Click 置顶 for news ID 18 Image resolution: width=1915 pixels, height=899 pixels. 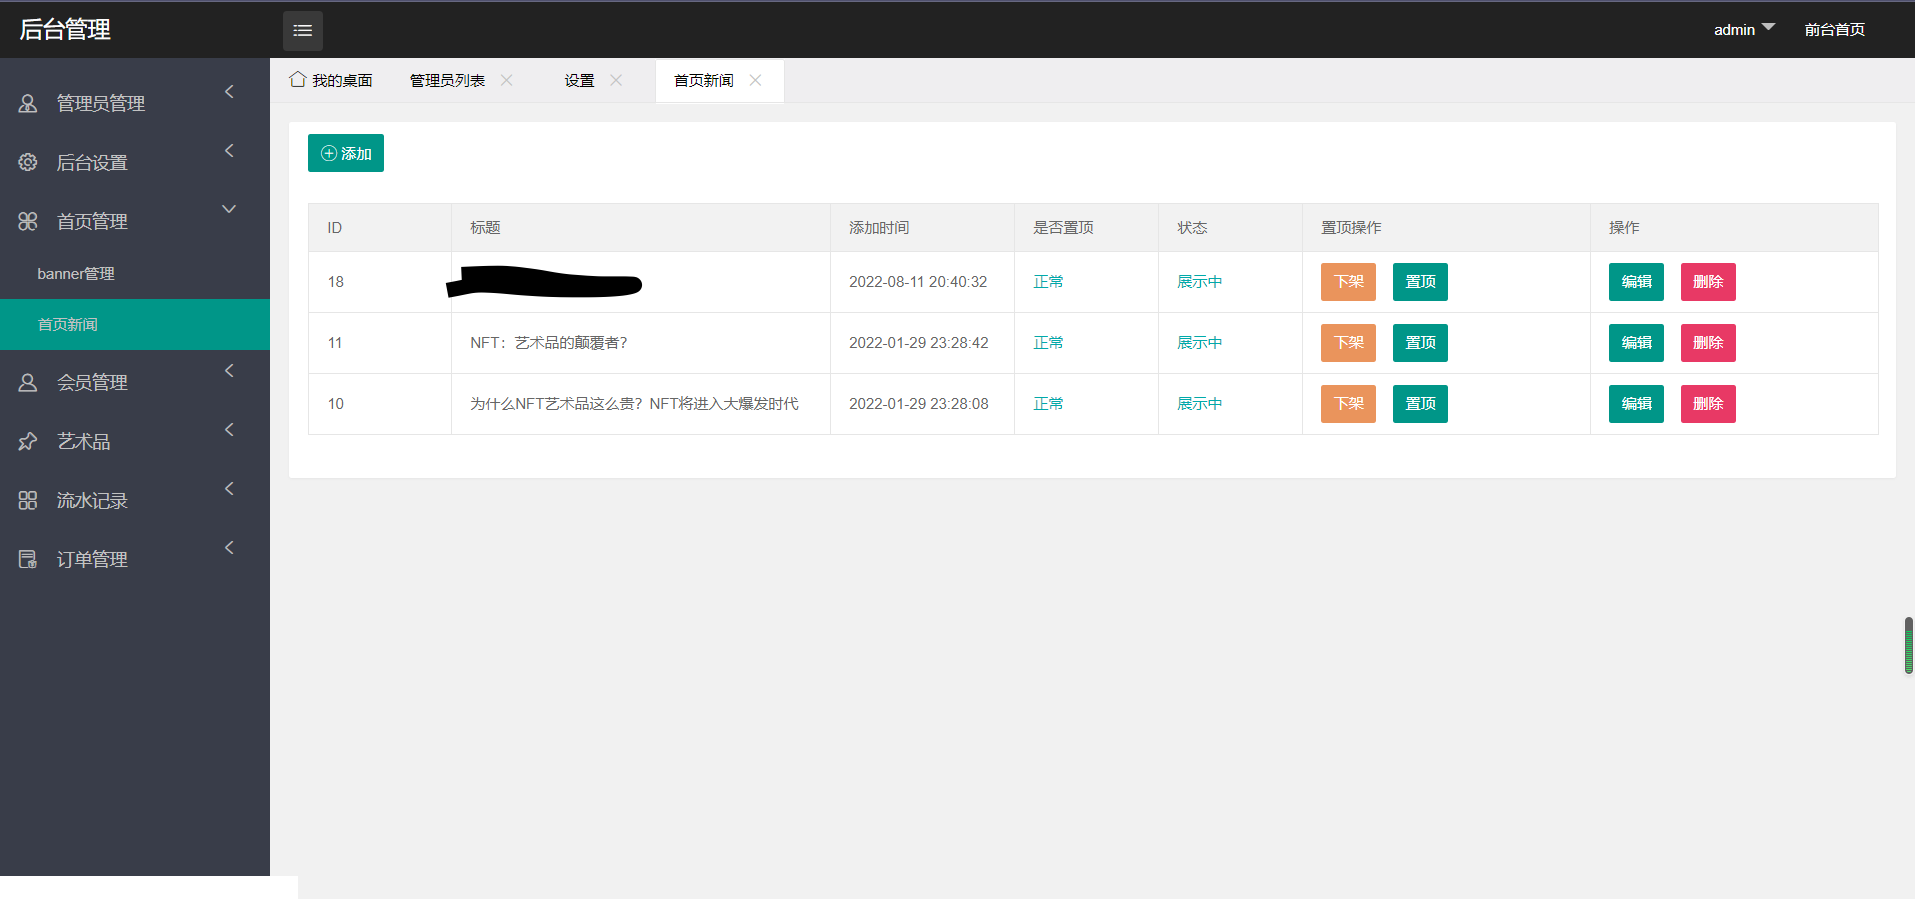pos(1420,282)
